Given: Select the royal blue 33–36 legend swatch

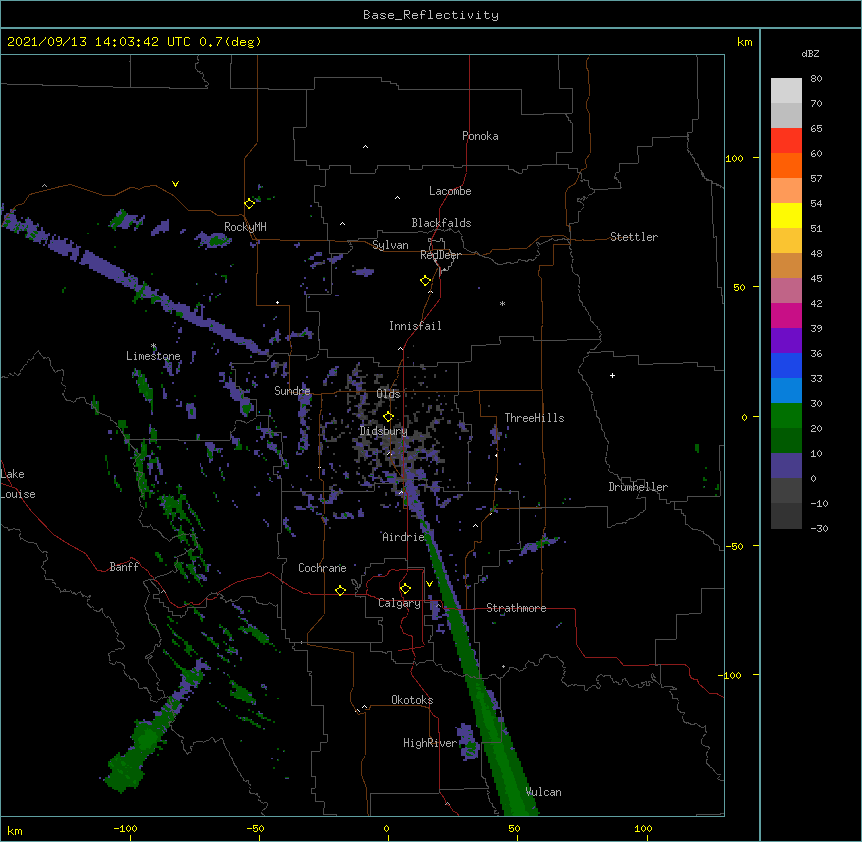Looking at the screenshot, I should pos(786,365).
